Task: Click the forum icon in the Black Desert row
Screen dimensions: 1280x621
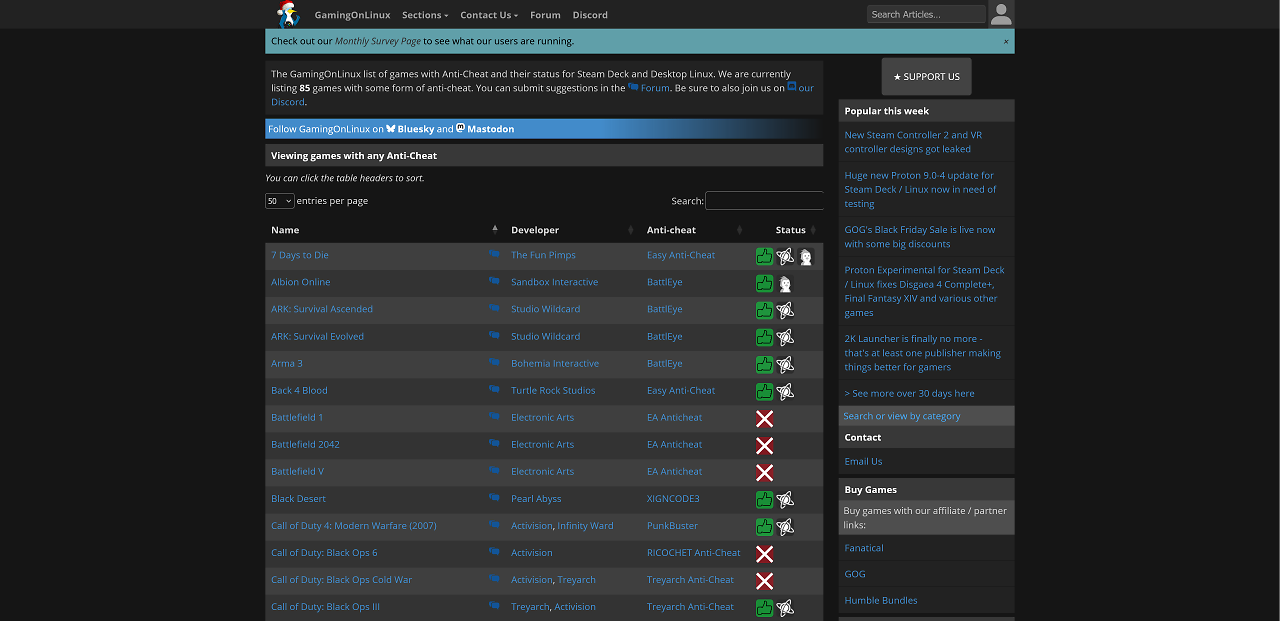Action: pos(494,498)
